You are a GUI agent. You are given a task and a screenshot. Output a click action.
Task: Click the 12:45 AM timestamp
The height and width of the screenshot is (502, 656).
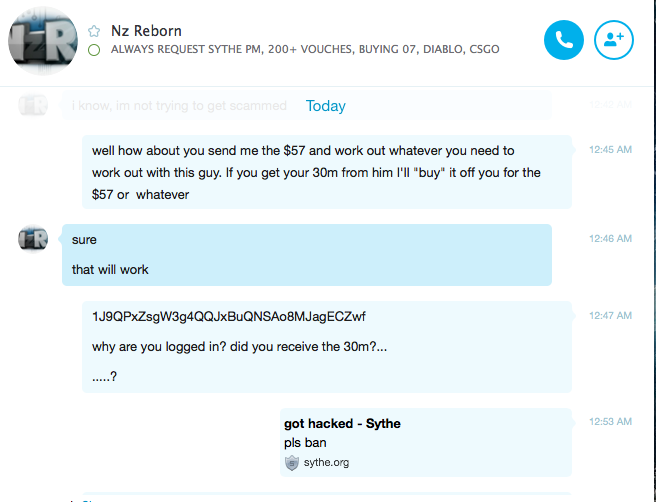(x=610, y=149)
